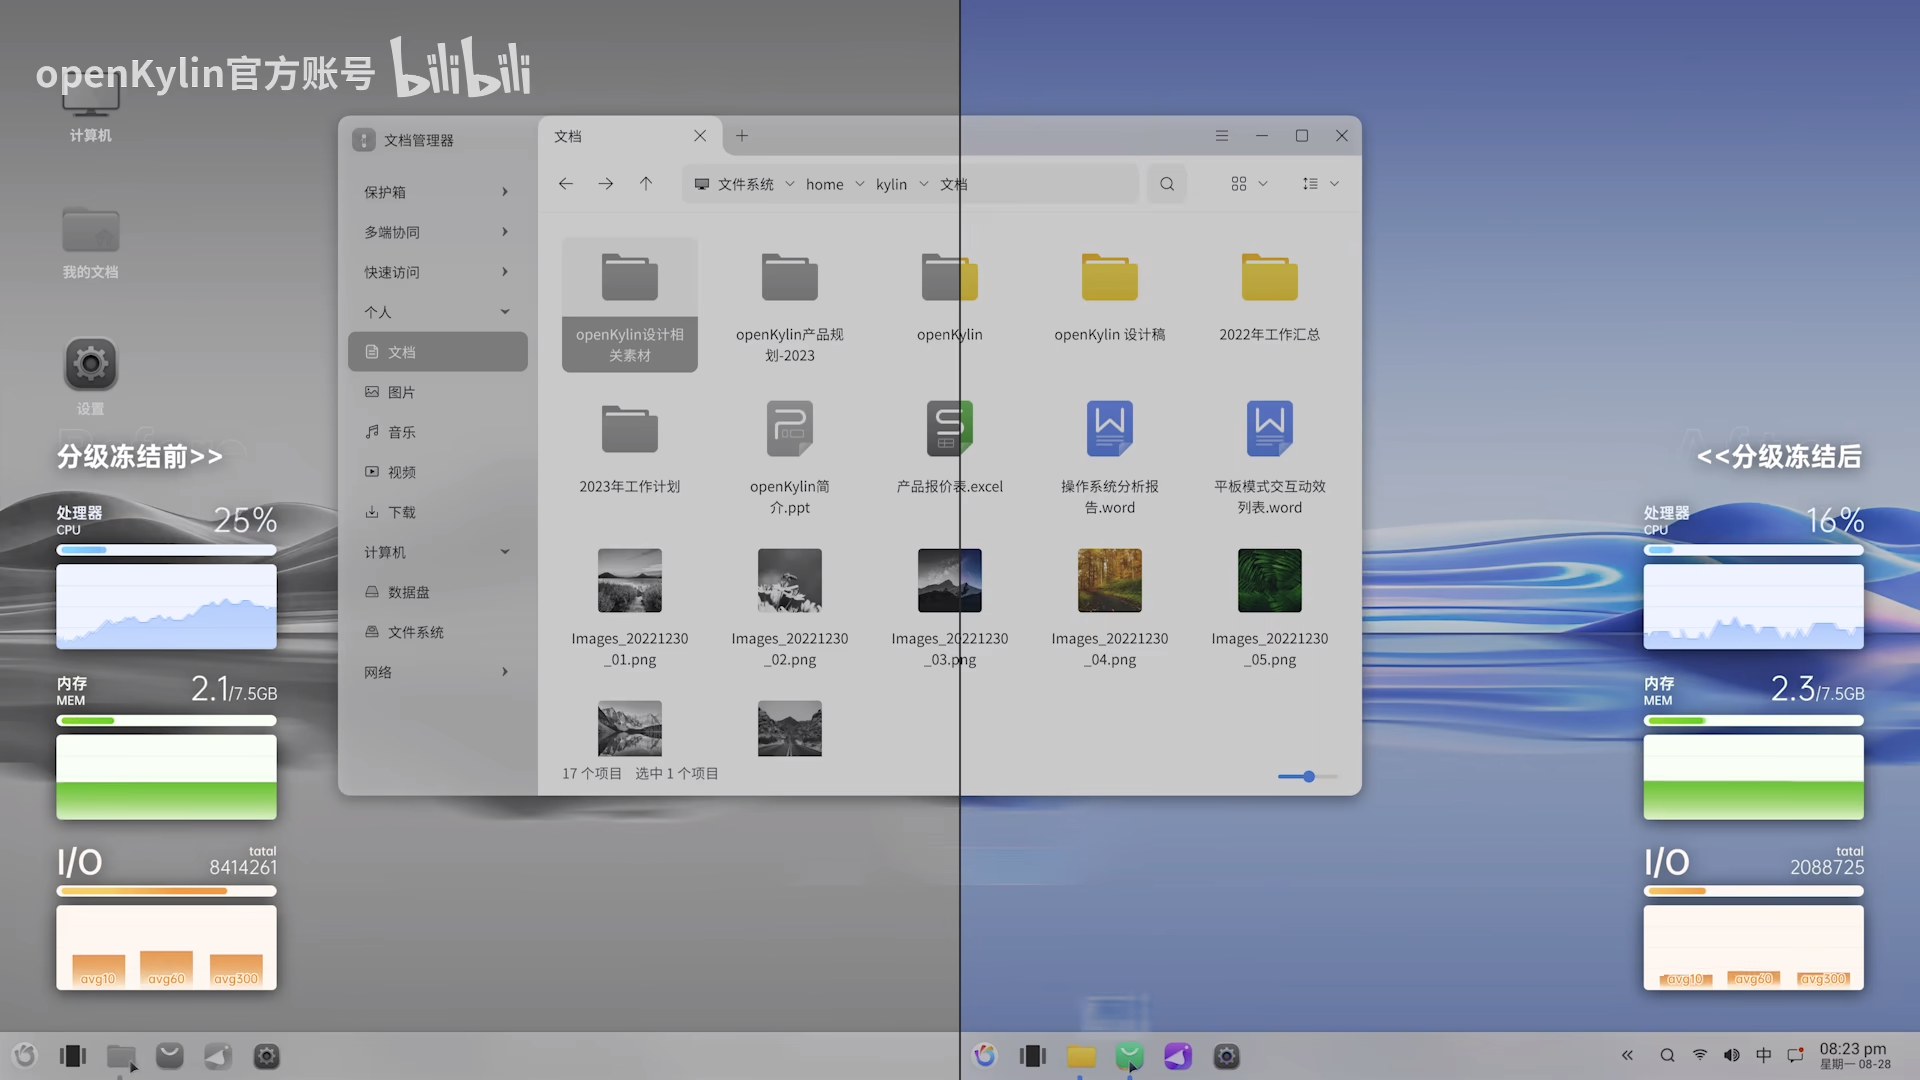Image resolution: width=1920 pixels, height=1080 pixels.
Task: Click the icon zoom slider
Action: pos(1308,776)
